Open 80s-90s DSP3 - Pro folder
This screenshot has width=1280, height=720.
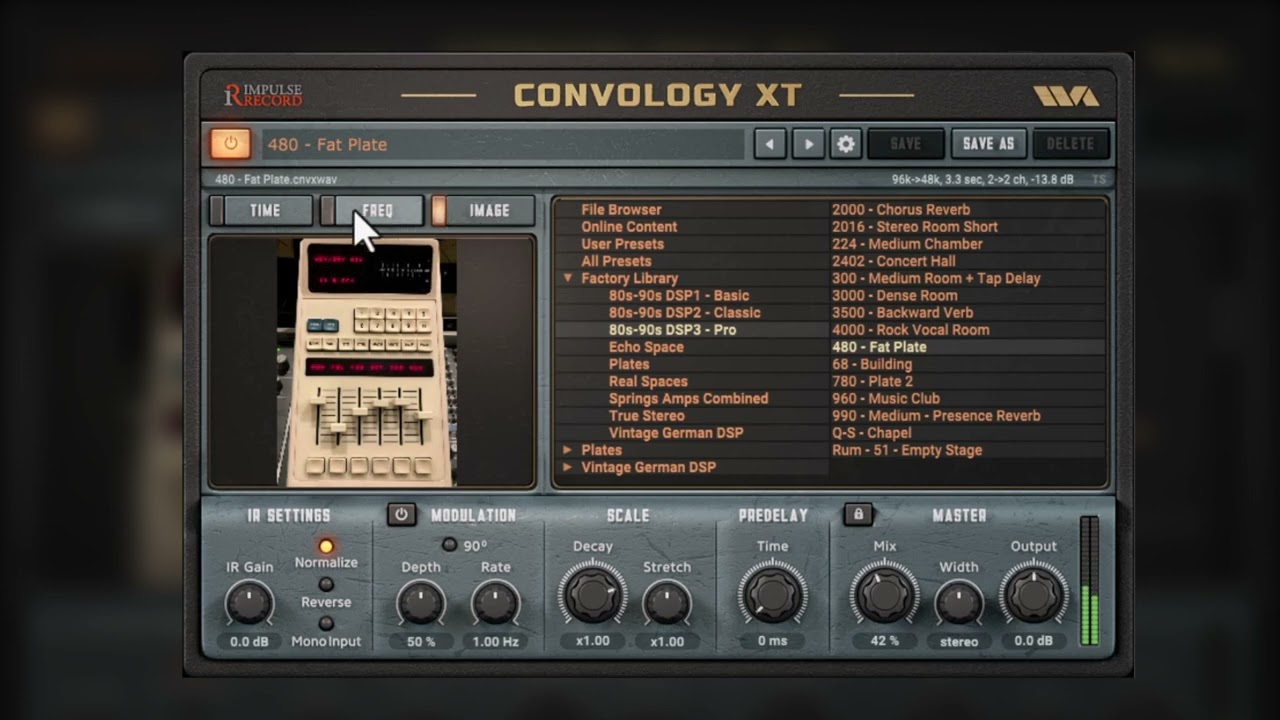672,330
